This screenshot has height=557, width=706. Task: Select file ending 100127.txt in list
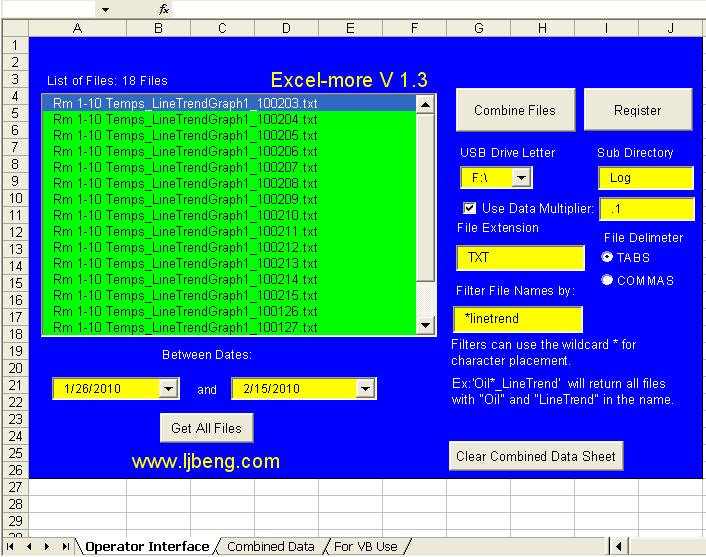click(x=229, y=327)
